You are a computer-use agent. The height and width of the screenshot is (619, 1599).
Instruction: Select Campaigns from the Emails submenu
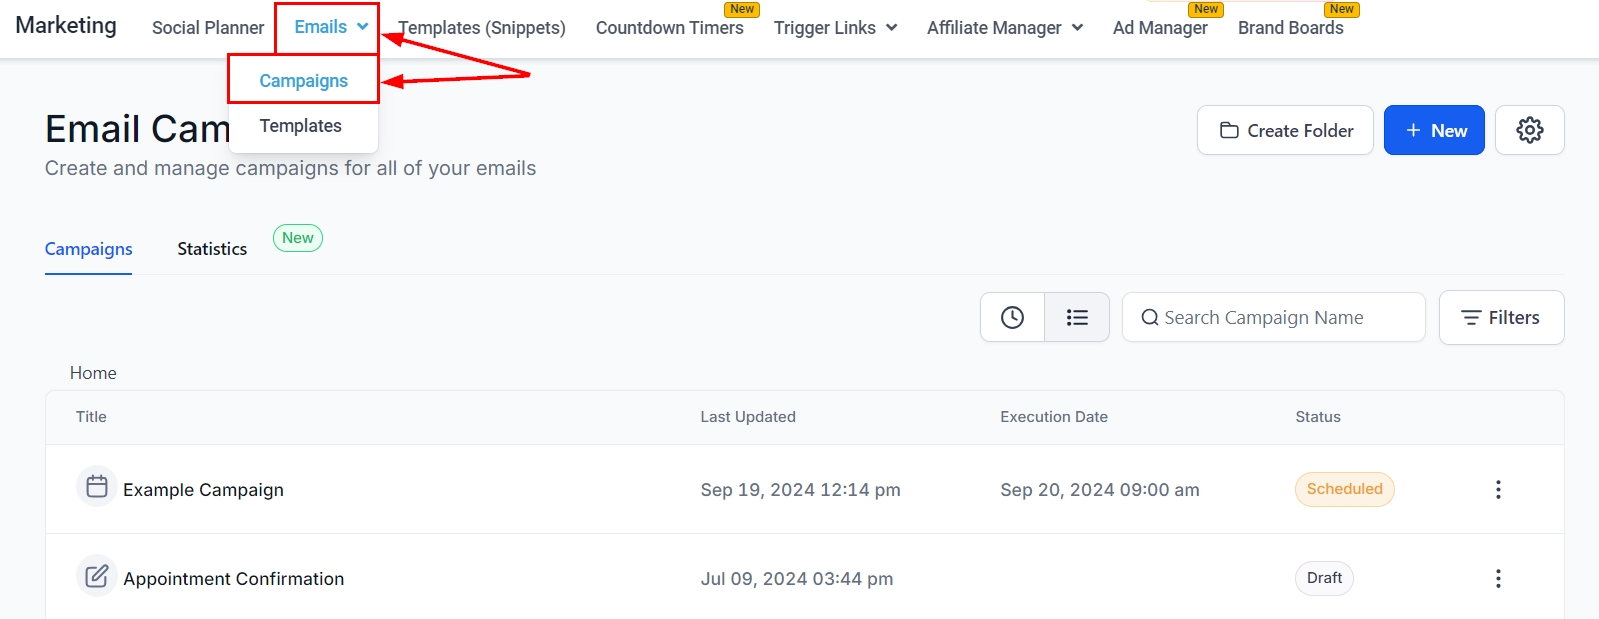pos(303,81)
